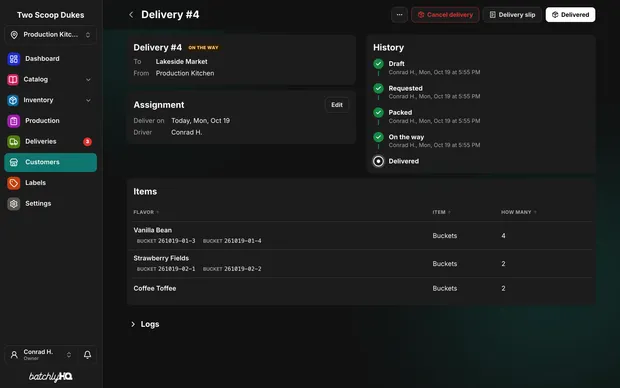Click the Settings gear icon

pyautogui.click(x=13, y=204)
